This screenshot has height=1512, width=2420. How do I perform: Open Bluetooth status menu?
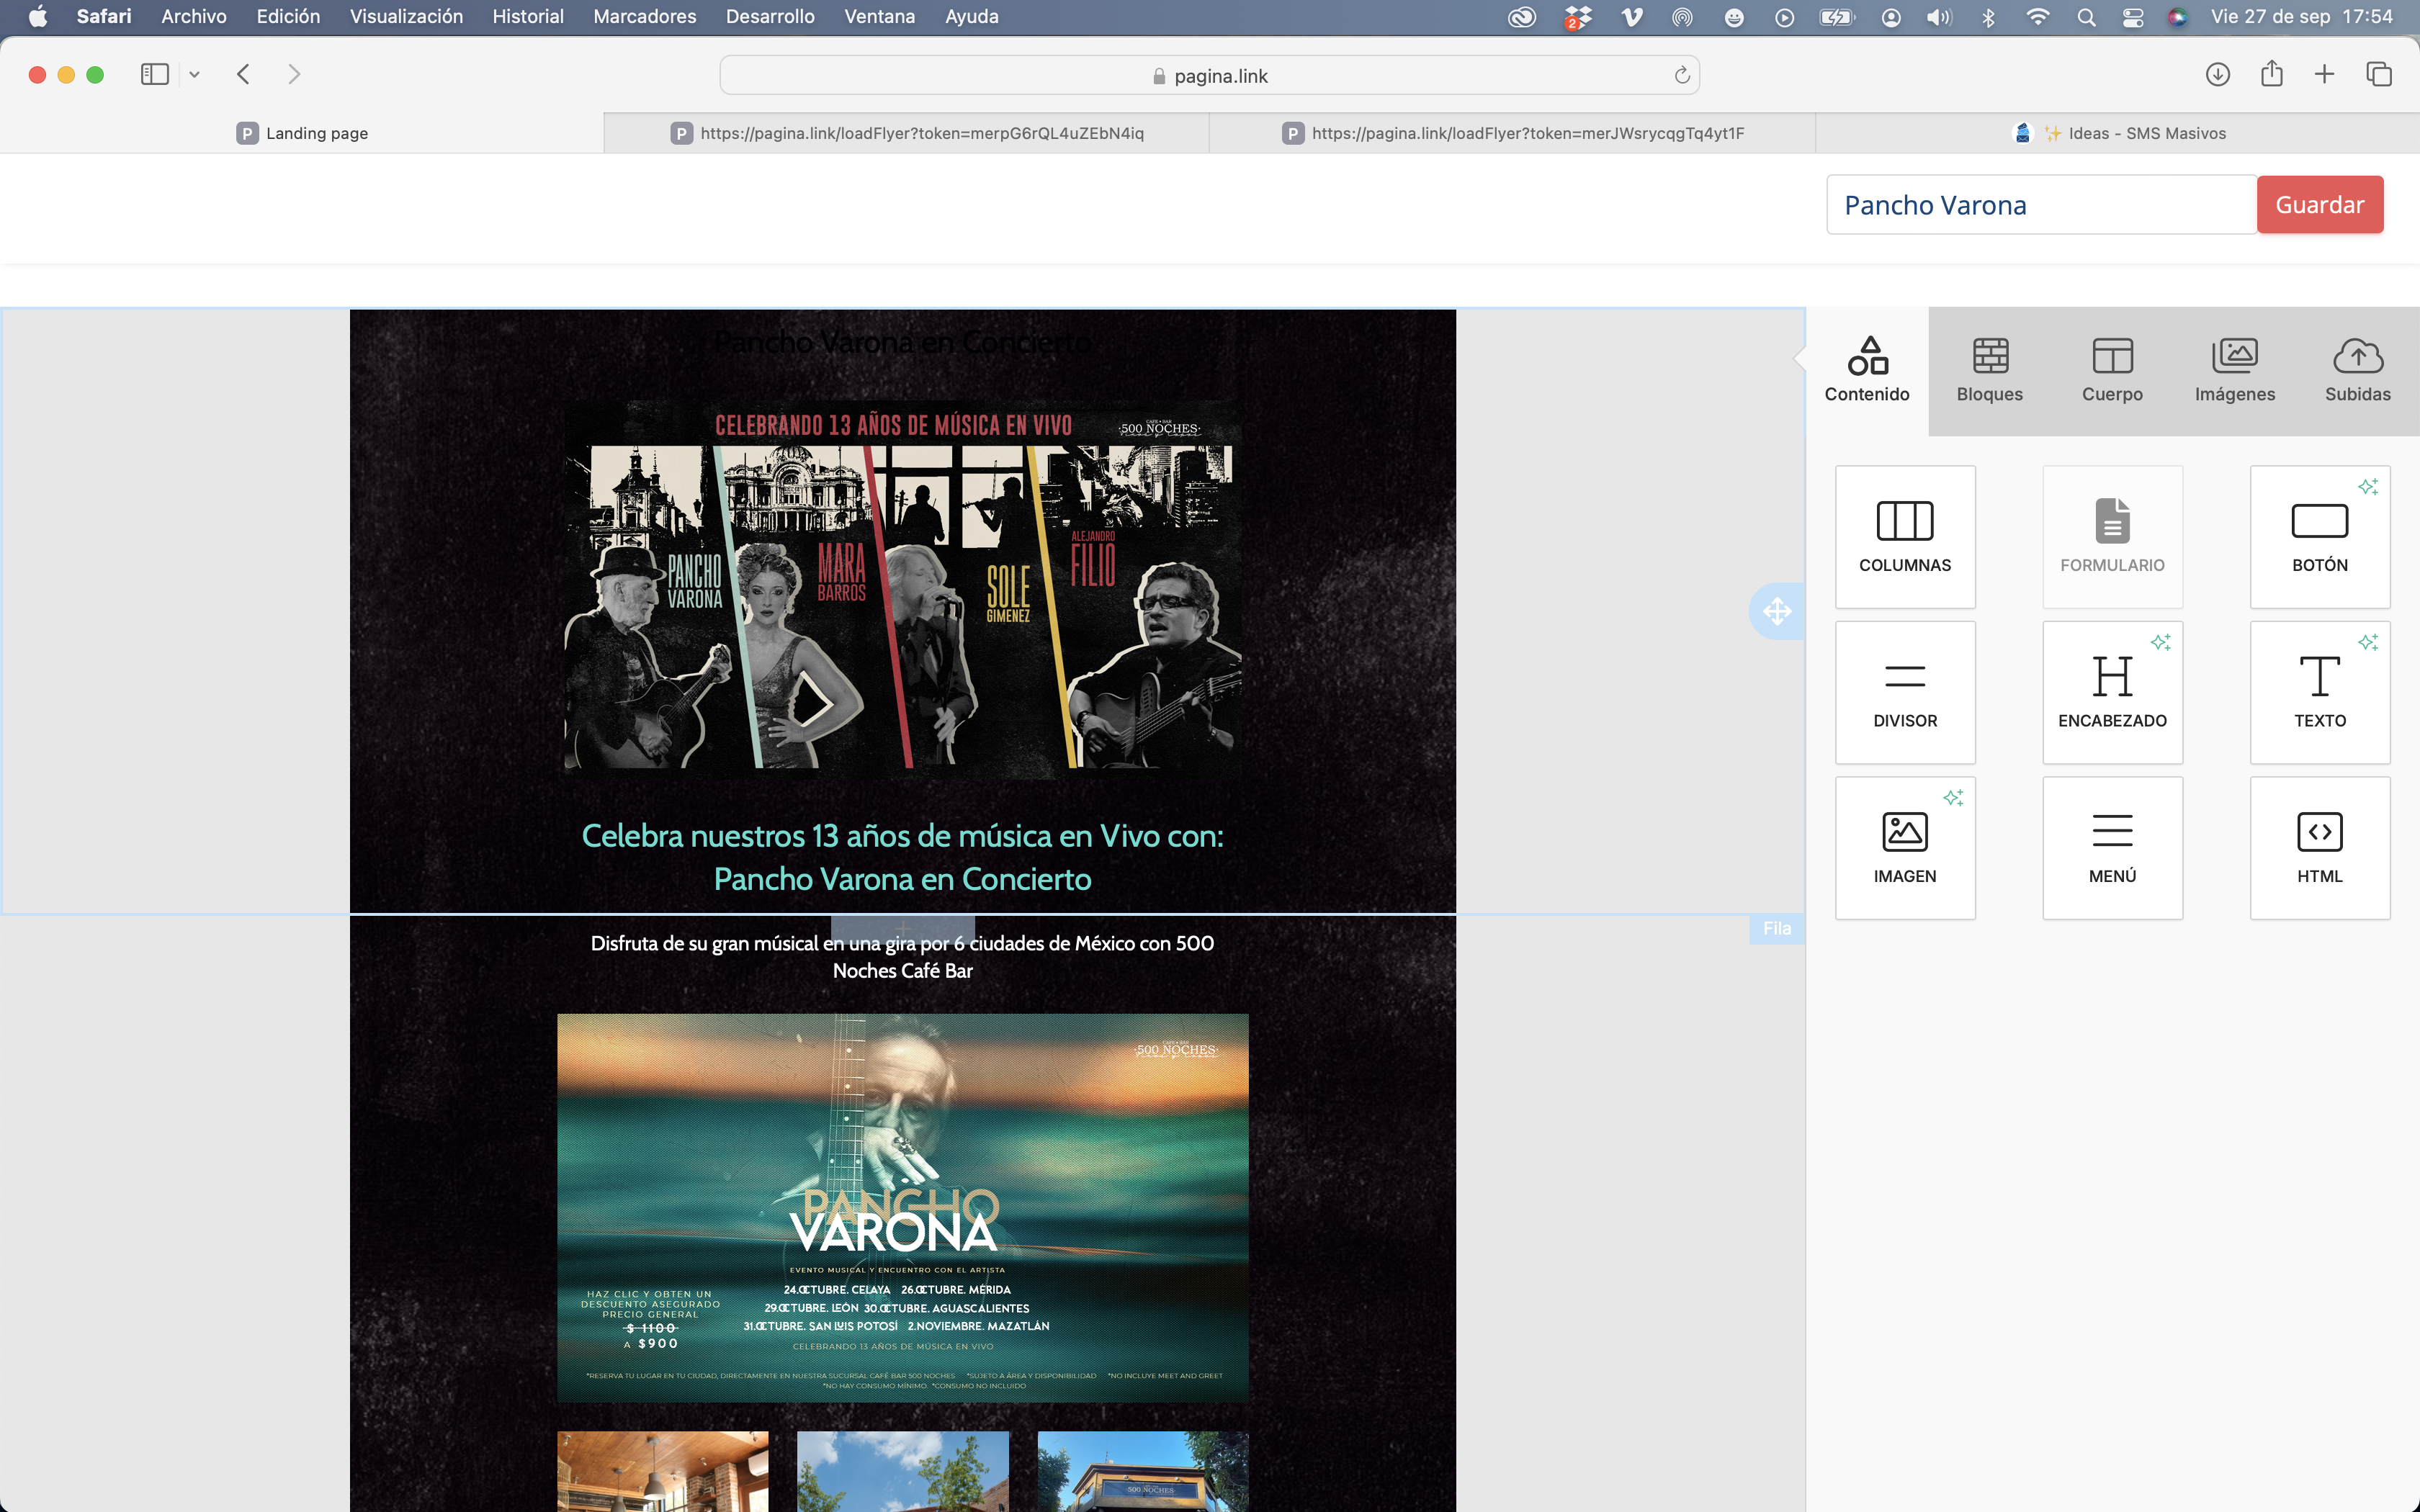coord(1988,17)
